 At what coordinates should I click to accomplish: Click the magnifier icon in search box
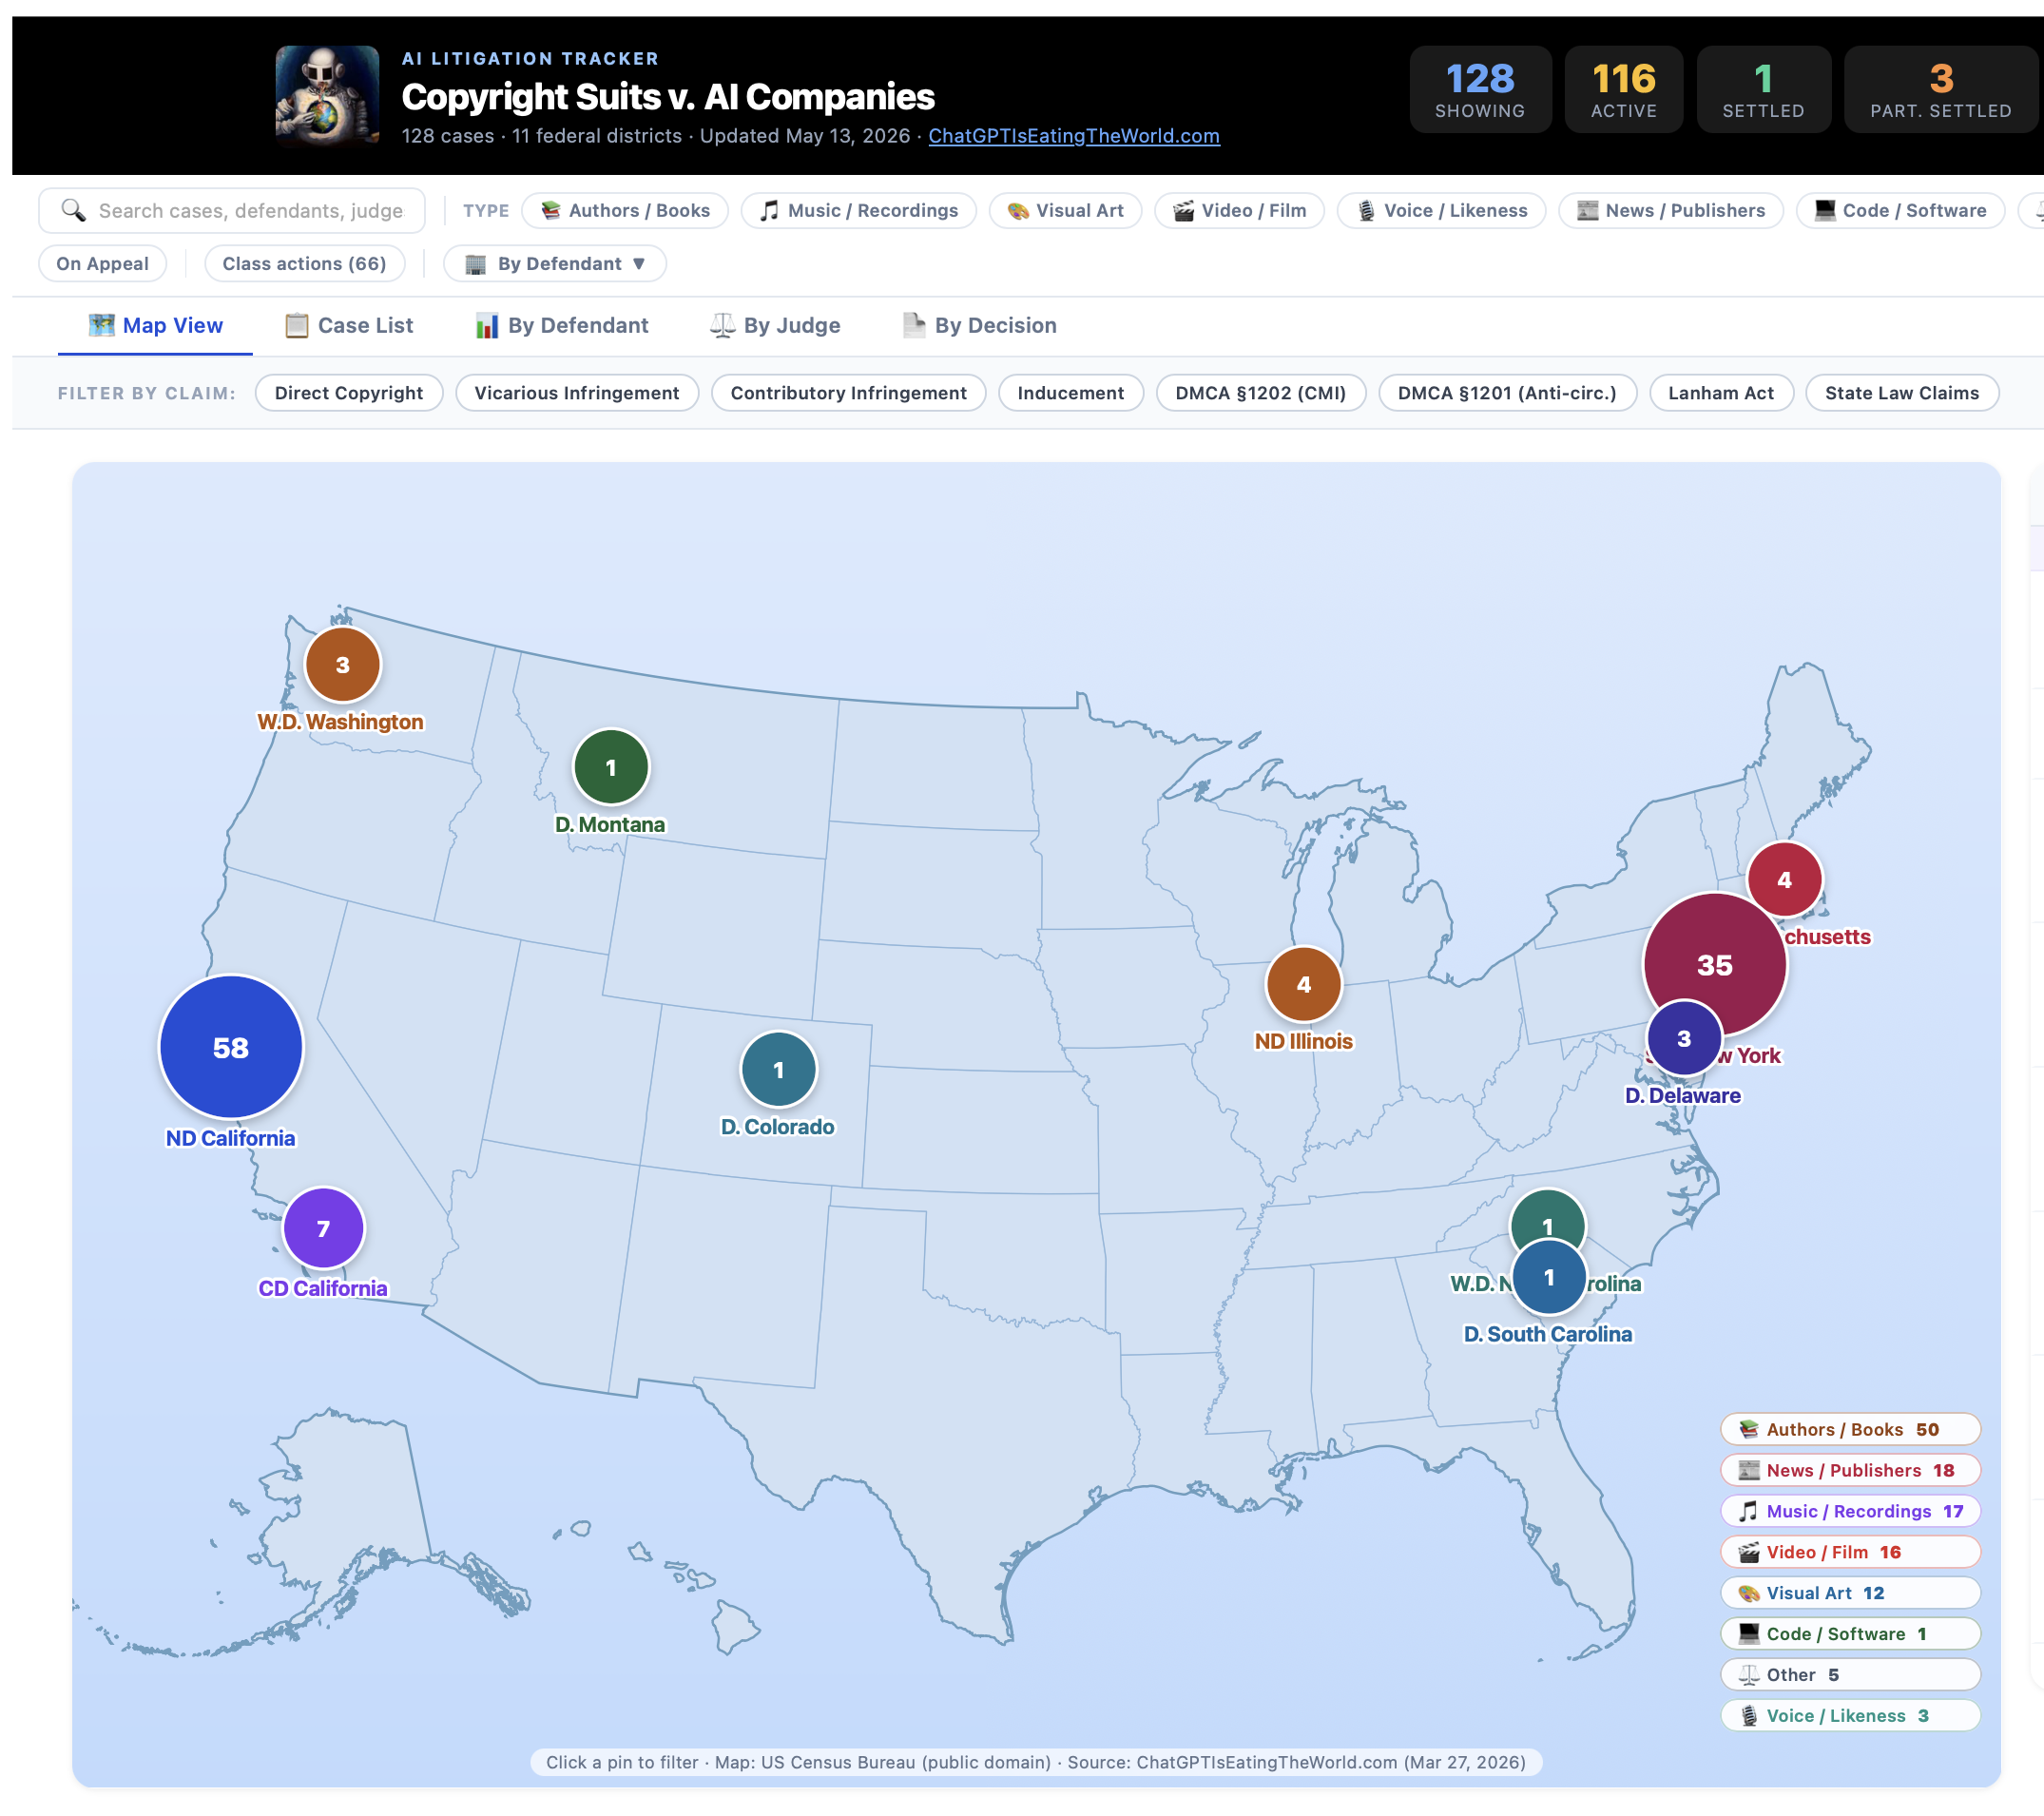[73, 210]
